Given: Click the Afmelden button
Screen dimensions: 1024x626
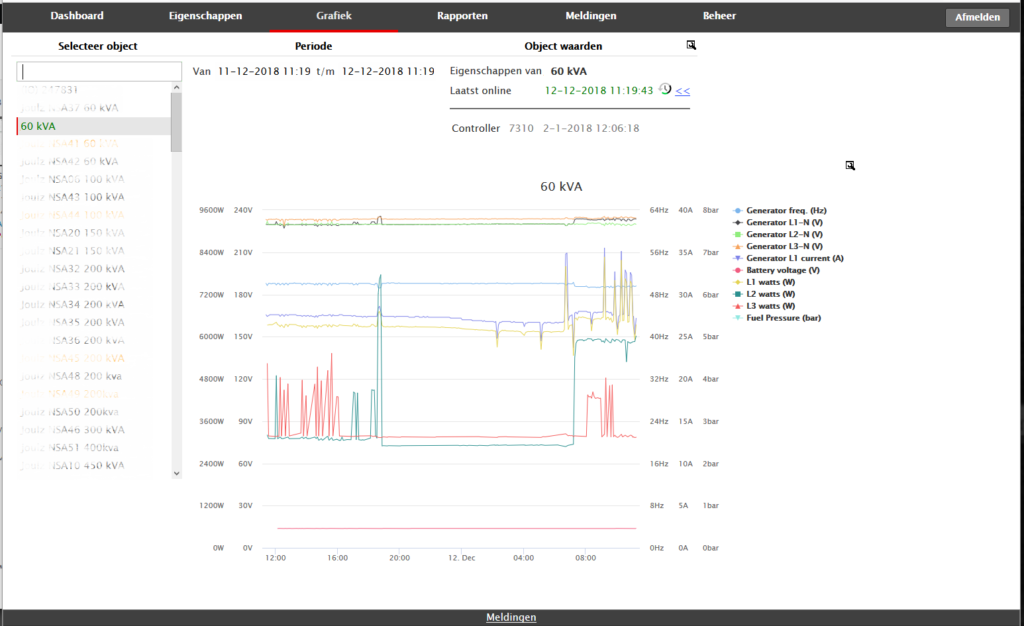Looking at the screenshot, I should click(x=977, y=17).
